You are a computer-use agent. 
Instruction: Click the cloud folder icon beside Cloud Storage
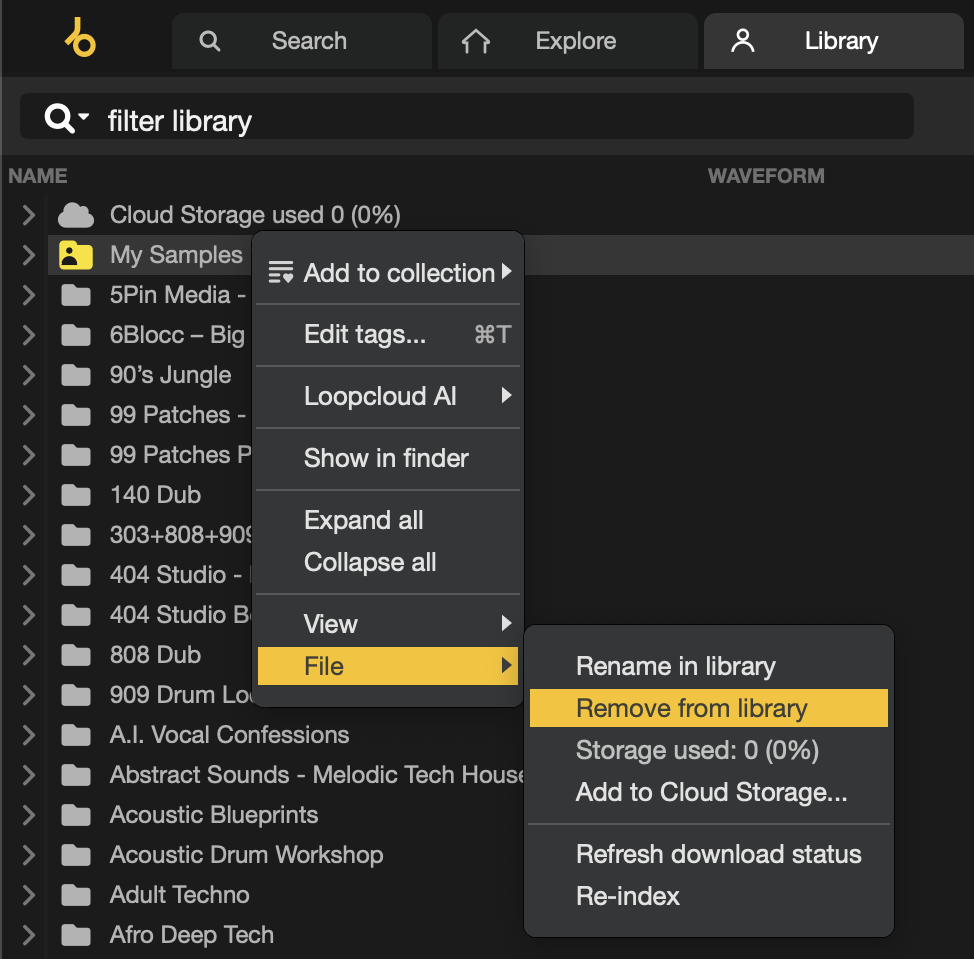point(75,214)
